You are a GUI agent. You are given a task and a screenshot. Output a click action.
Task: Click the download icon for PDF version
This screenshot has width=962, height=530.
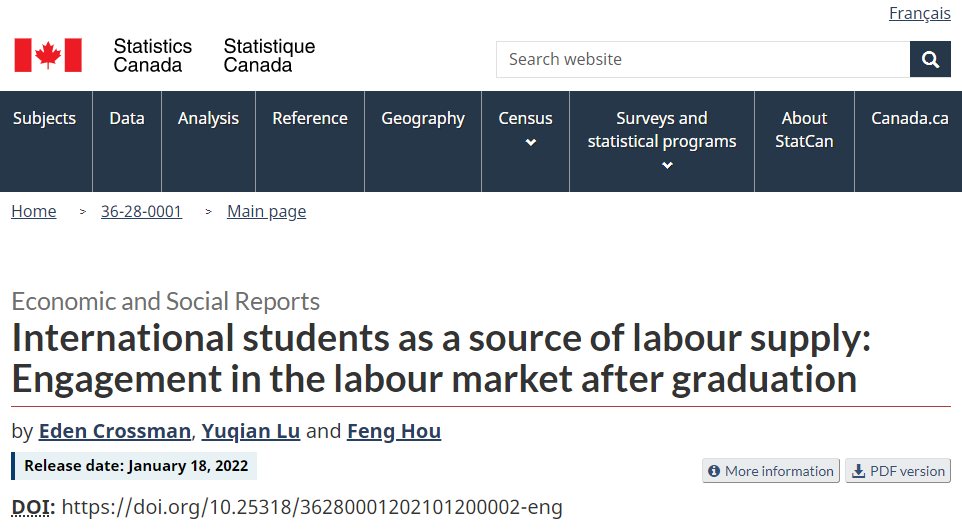tap(858, 471)
